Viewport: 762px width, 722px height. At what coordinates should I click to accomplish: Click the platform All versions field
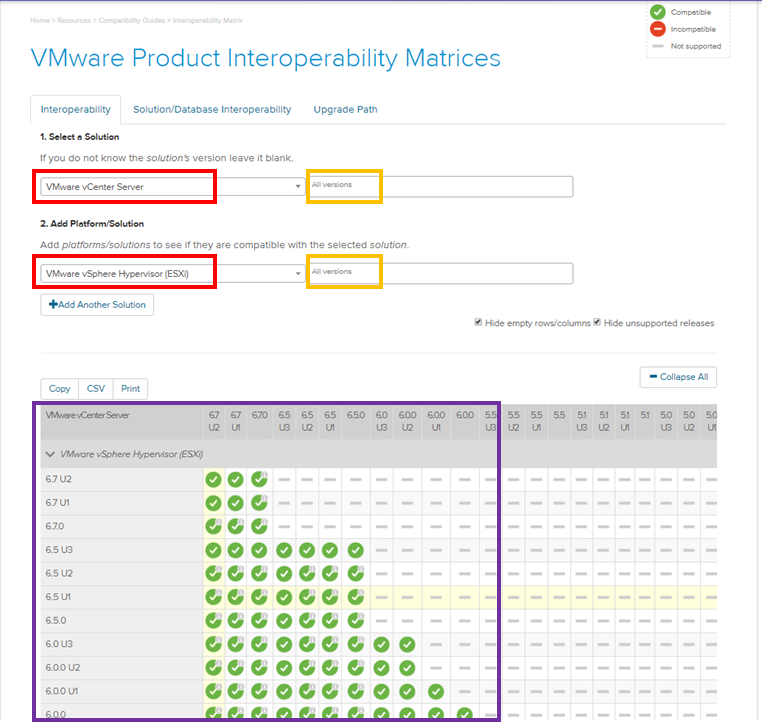(x=440, y=274)
